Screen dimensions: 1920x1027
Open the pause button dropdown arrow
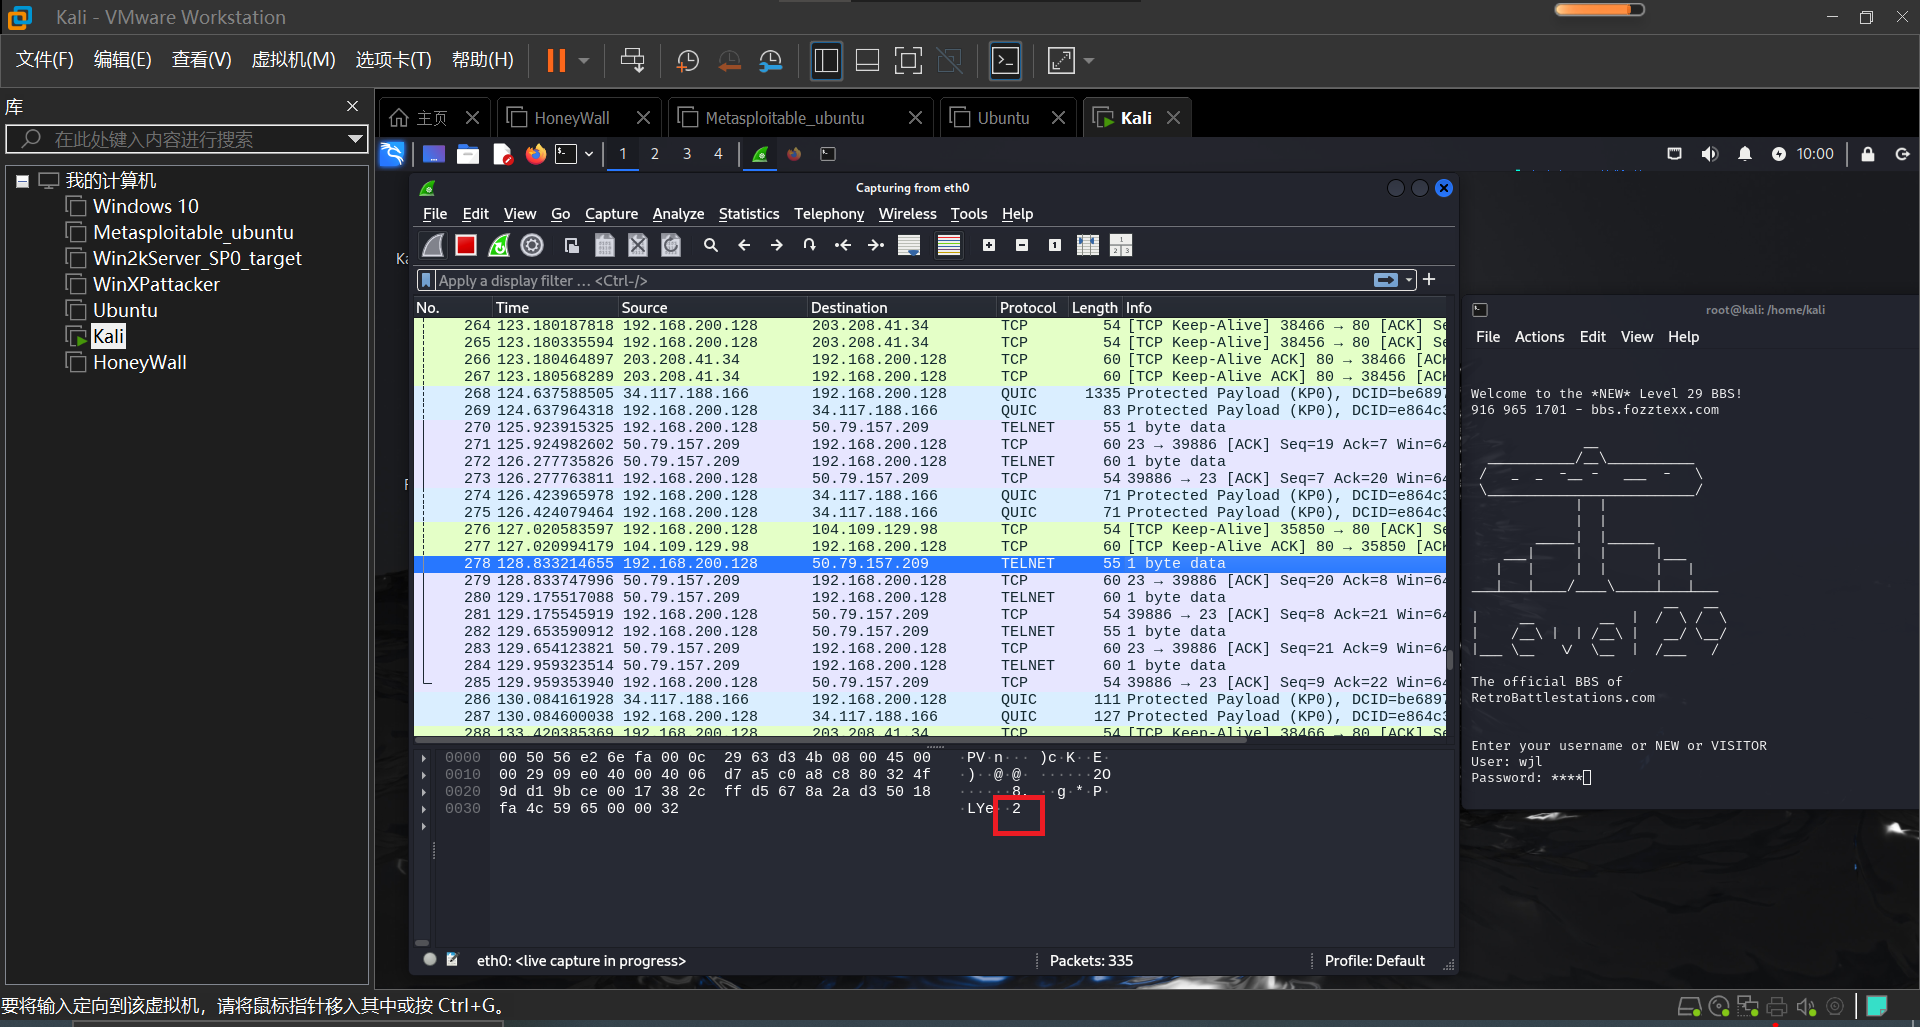tap(584, 61)
